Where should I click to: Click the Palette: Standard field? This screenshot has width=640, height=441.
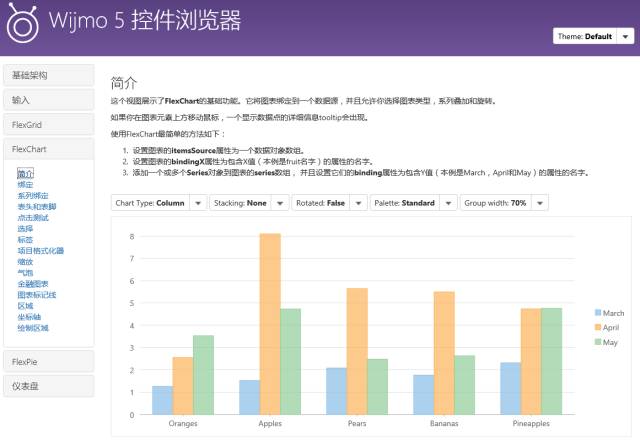(404, 203)
